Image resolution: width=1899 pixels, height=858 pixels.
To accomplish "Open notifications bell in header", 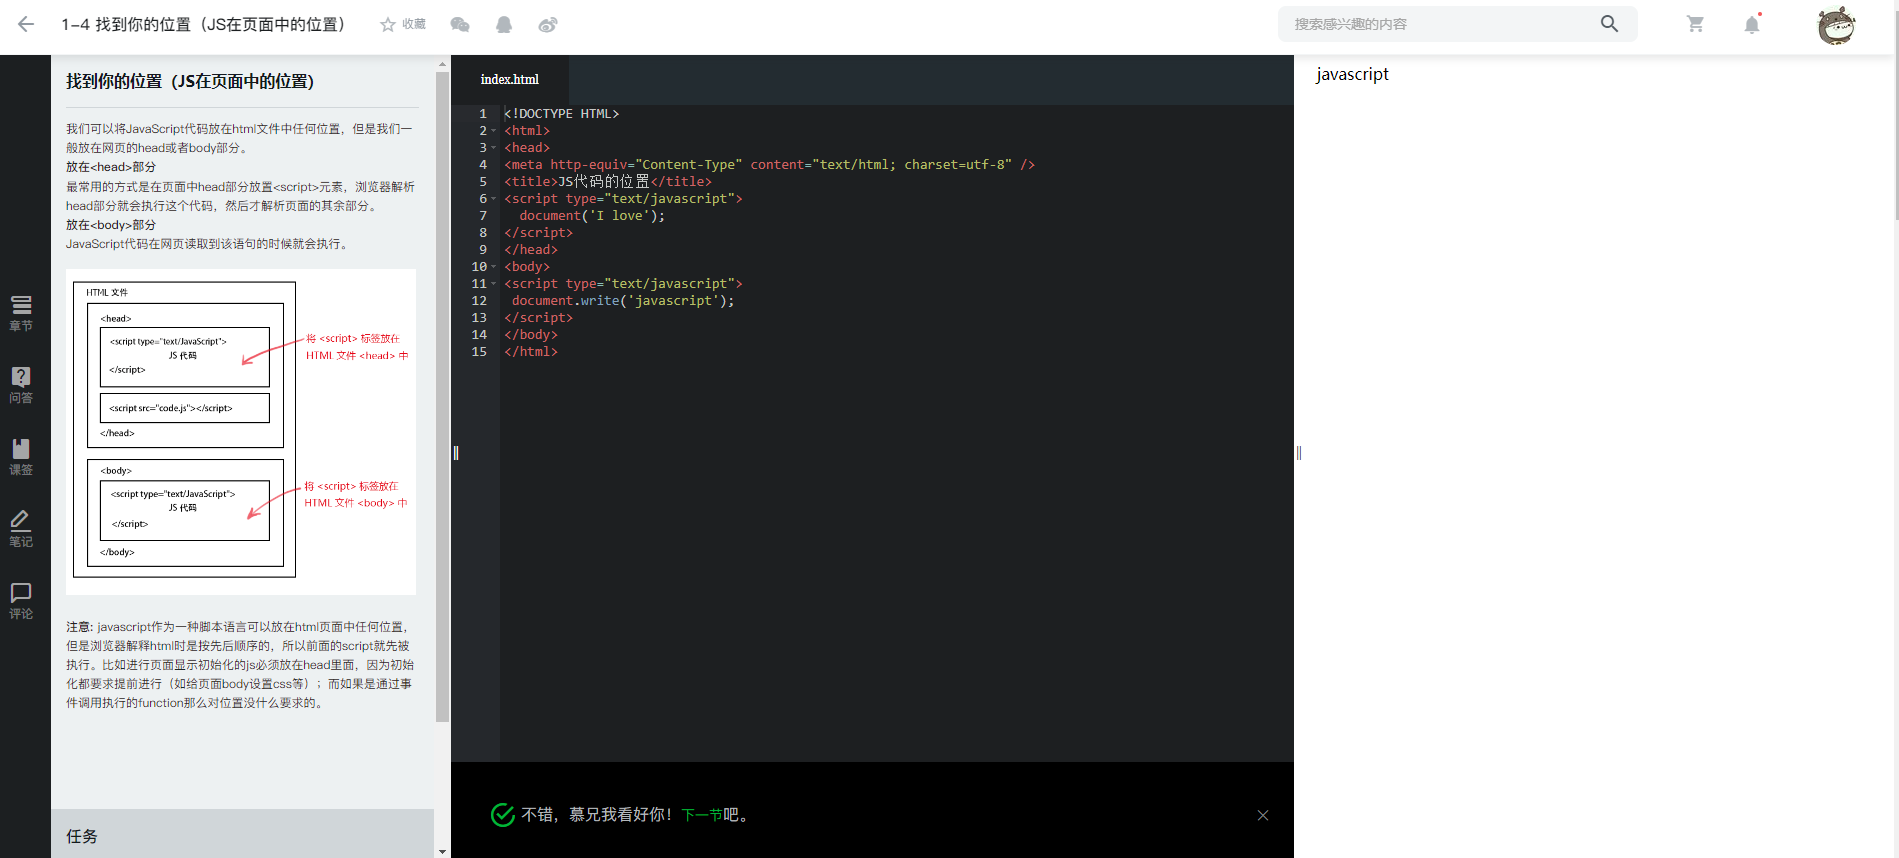I will (1752, 24).
